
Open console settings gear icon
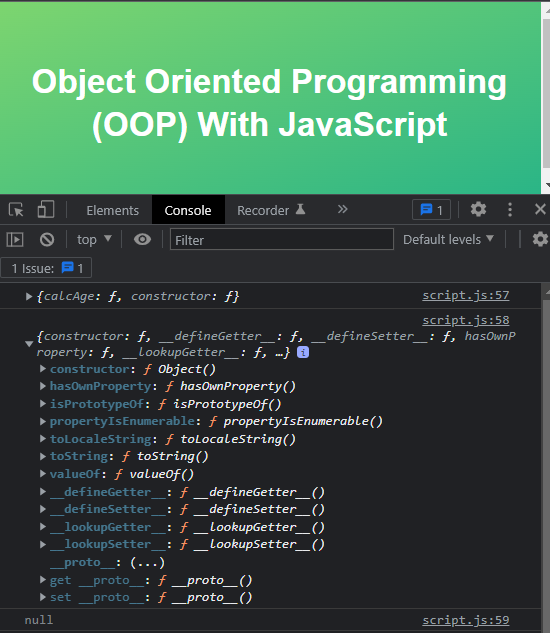540,239
